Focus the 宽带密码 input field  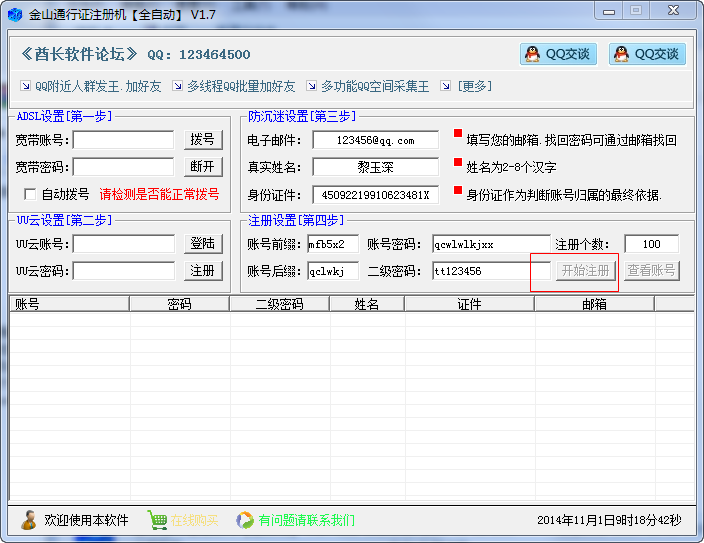123,167
